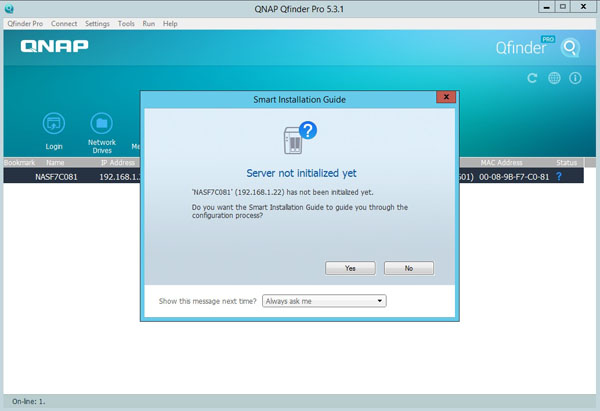Click the Qfinder app icon in title bar

pos(9,8)
